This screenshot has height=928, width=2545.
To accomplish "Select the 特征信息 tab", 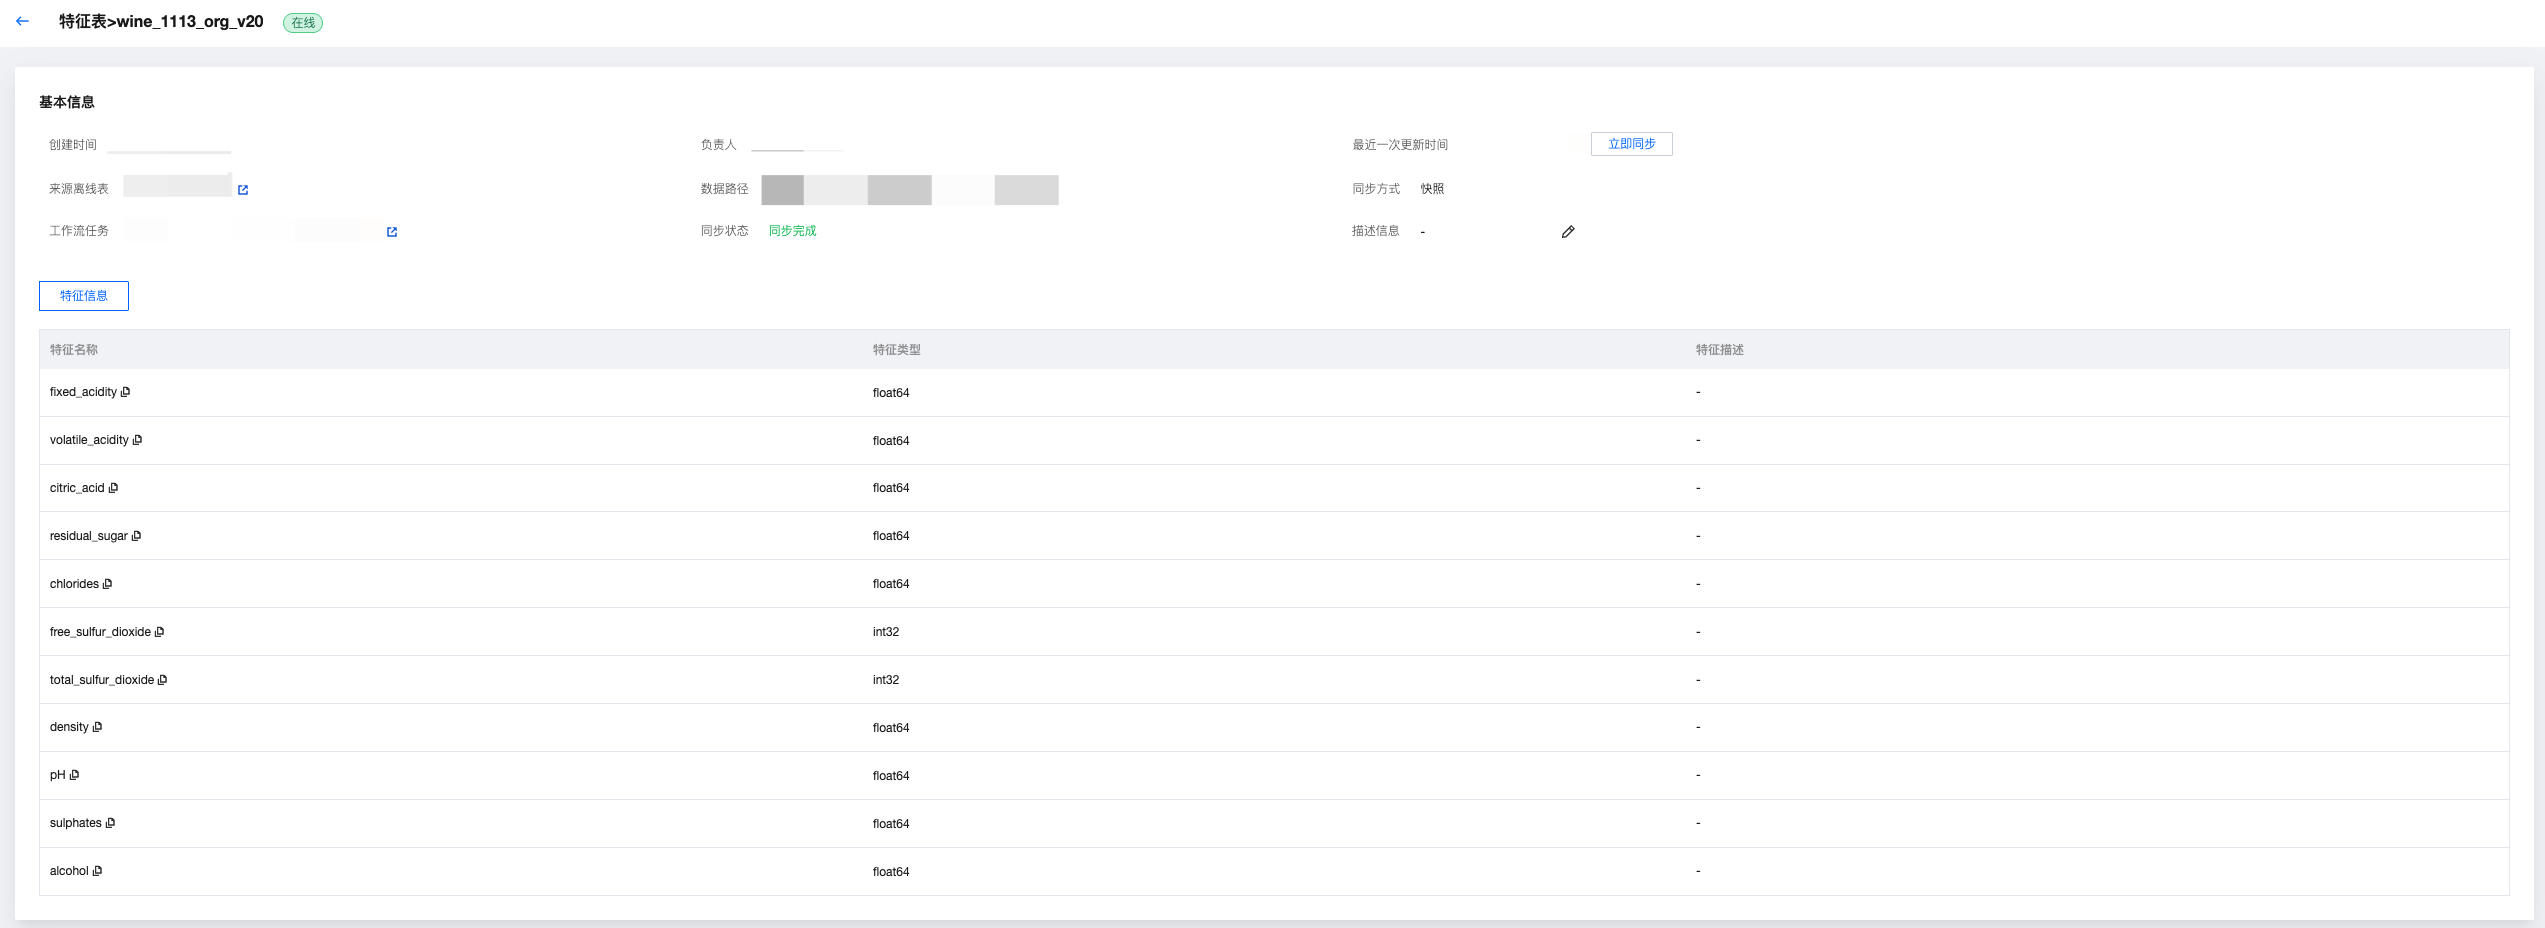I will (x=84, y=296).
